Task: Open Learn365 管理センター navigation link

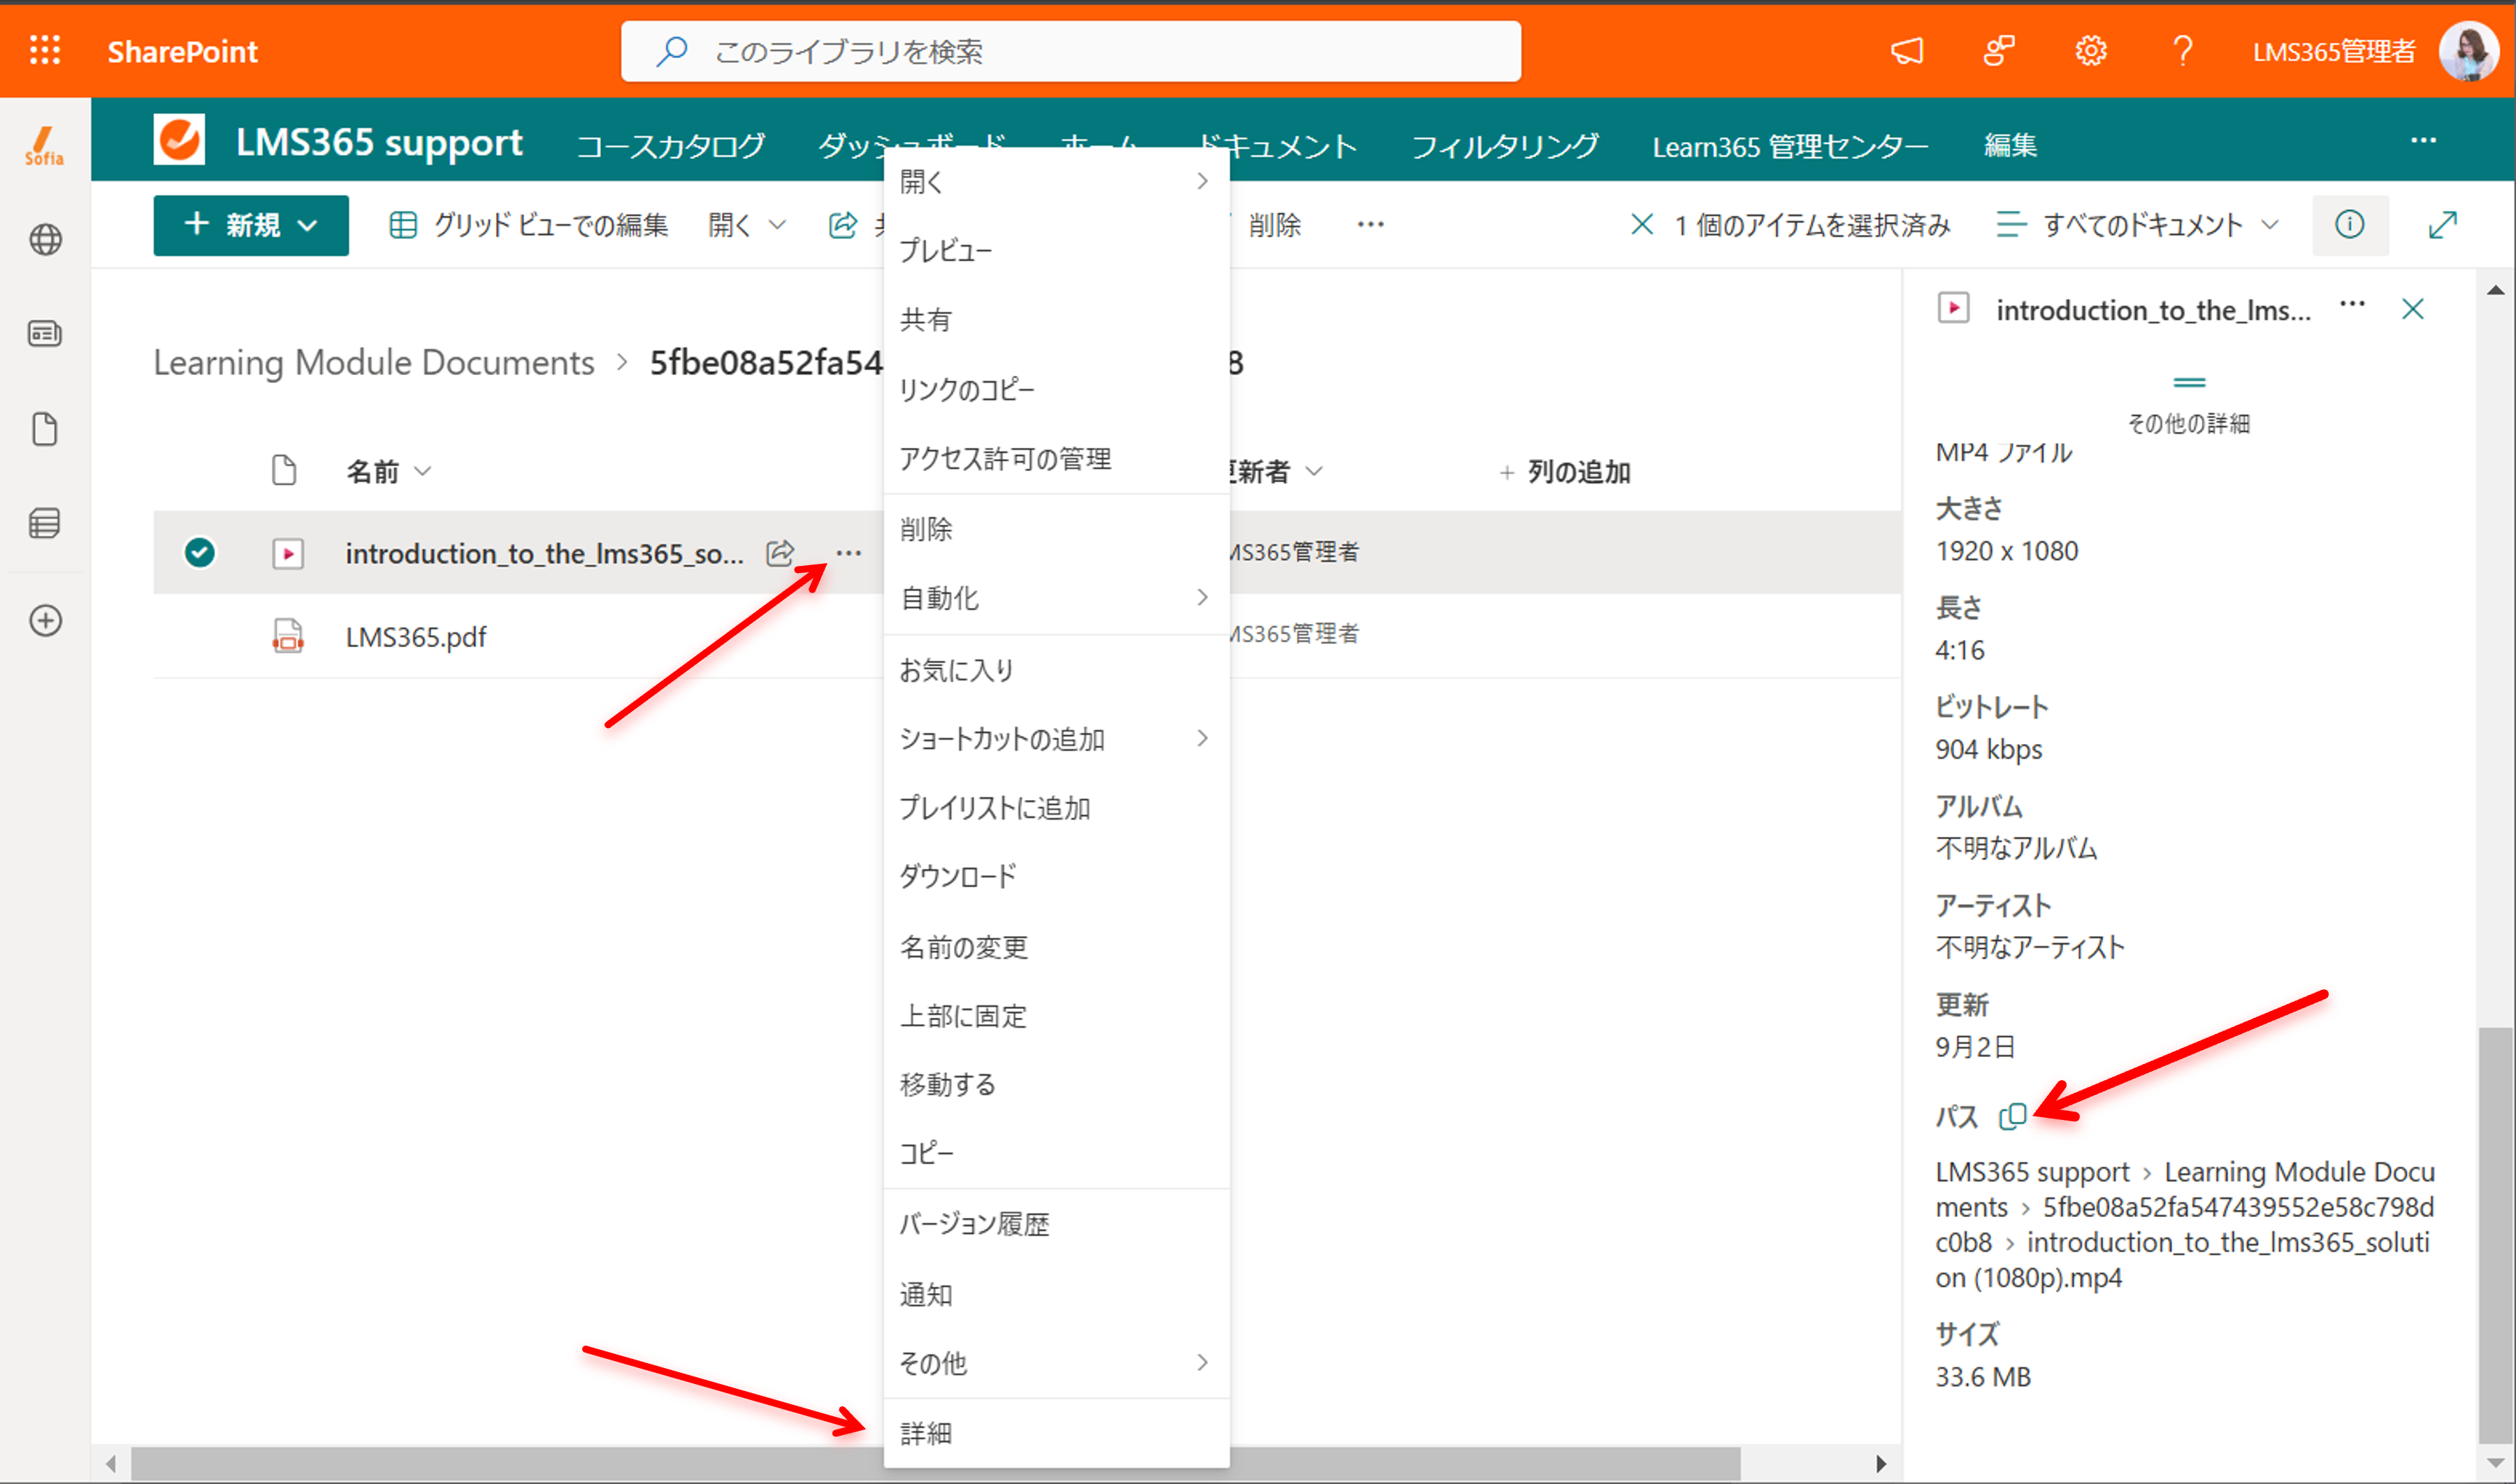Action: tap(1790, 146)
